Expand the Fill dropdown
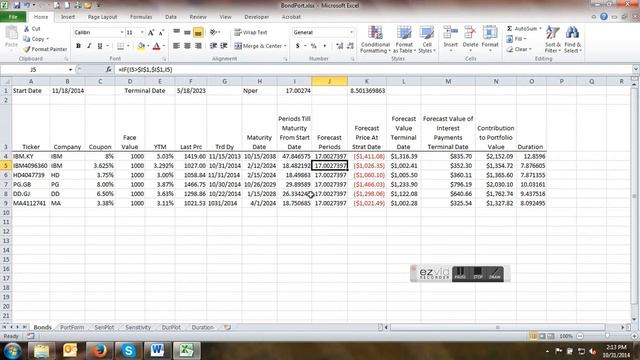The width and height of the screenshot is (640, 360). (524, 39)
